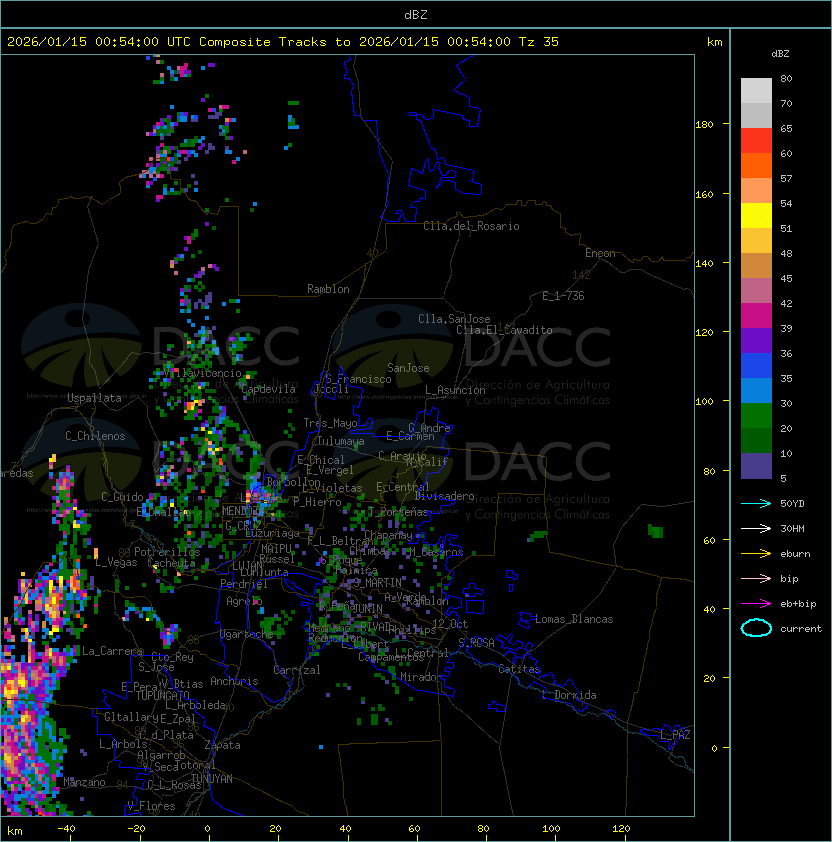Click the C_Chilenos map label
Viewport: 832px width, 842px height.
click(95, 436)
